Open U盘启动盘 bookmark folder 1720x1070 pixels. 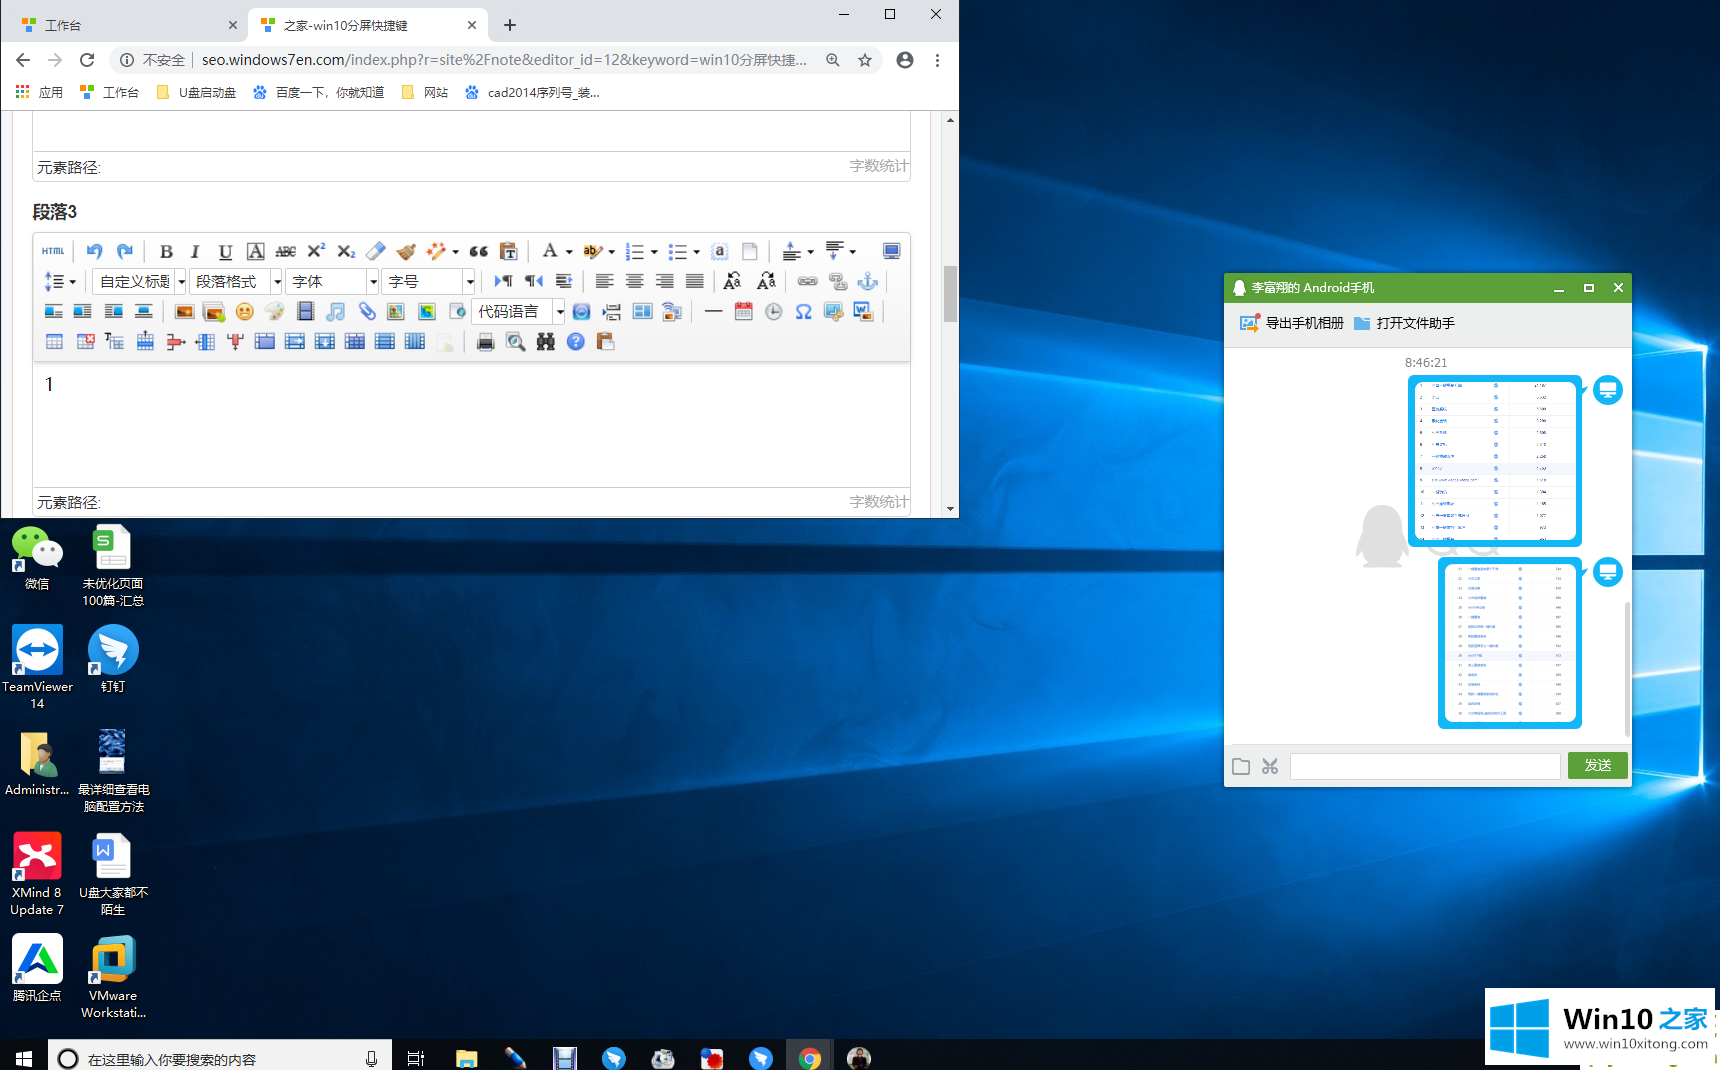pos(197,92)
